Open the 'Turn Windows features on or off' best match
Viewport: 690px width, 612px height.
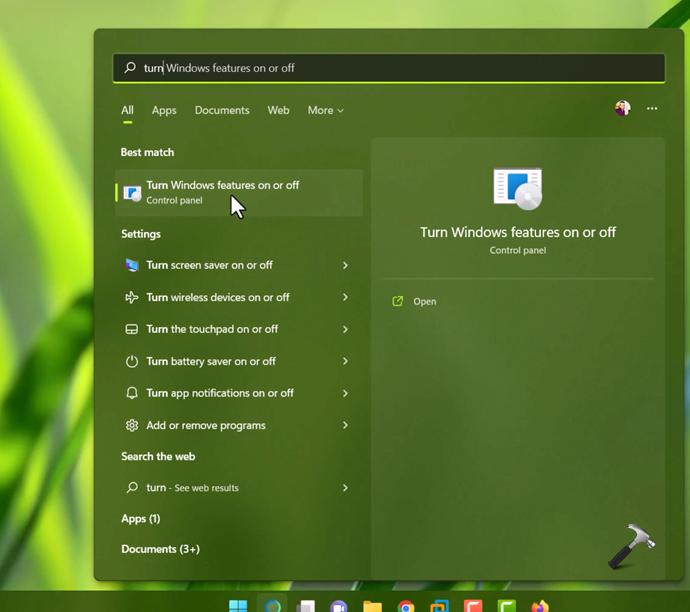pyautogui.click(x=239, y=192)
